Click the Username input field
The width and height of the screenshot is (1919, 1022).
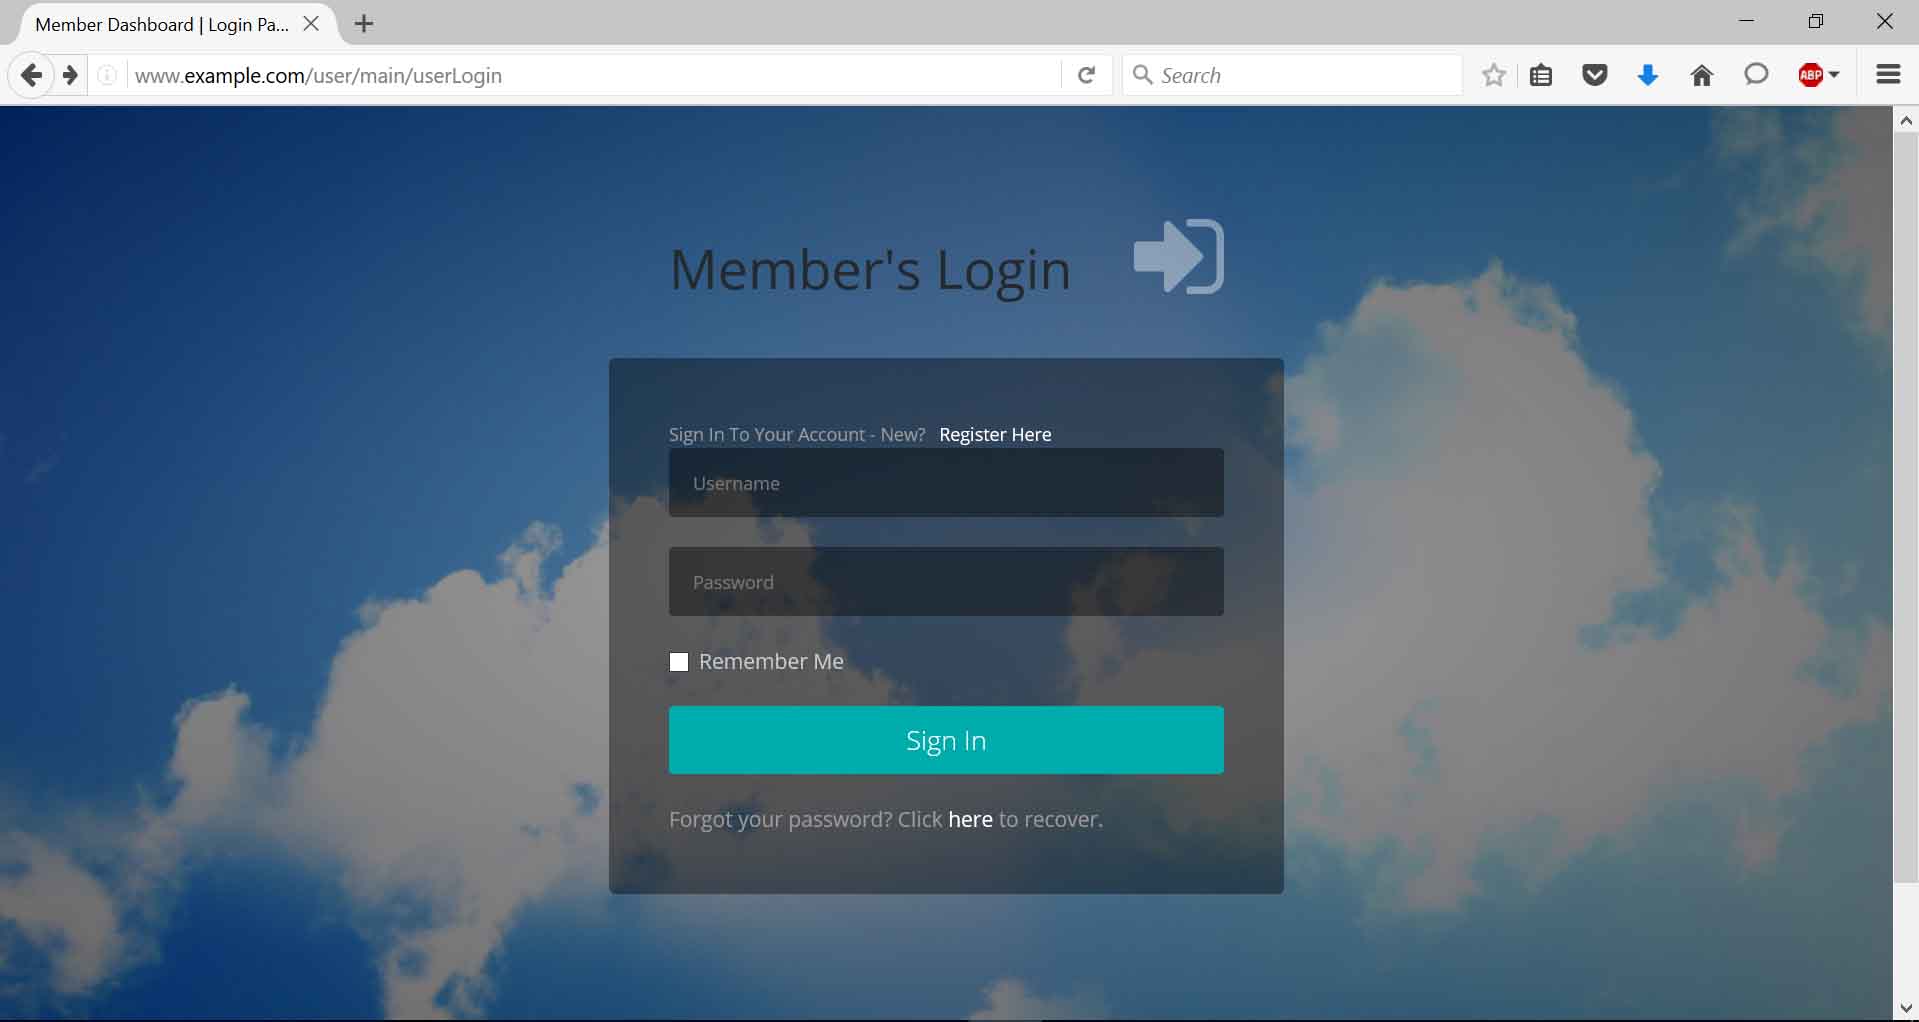pyautogui.click(x=946, y=483)
